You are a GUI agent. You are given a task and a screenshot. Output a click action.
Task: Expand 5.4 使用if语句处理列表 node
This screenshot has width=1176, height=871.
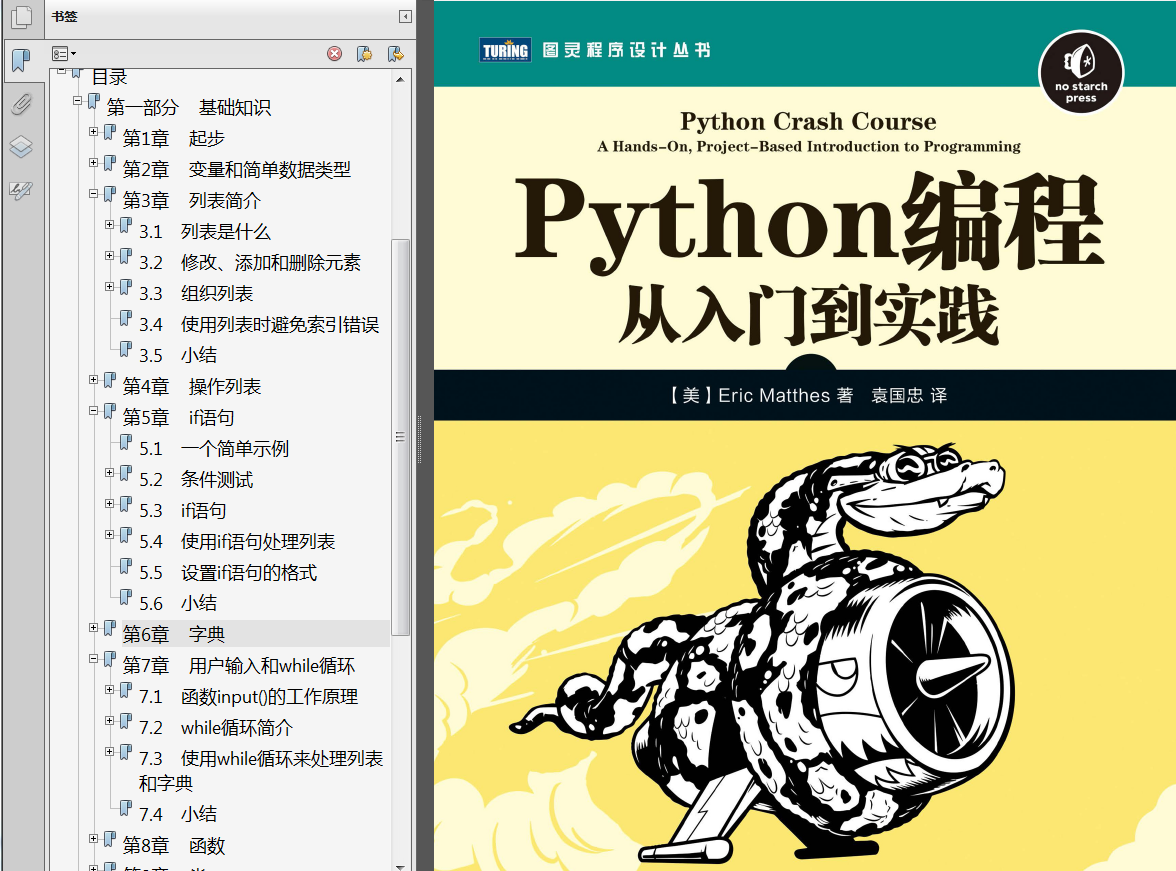(110, 534)
